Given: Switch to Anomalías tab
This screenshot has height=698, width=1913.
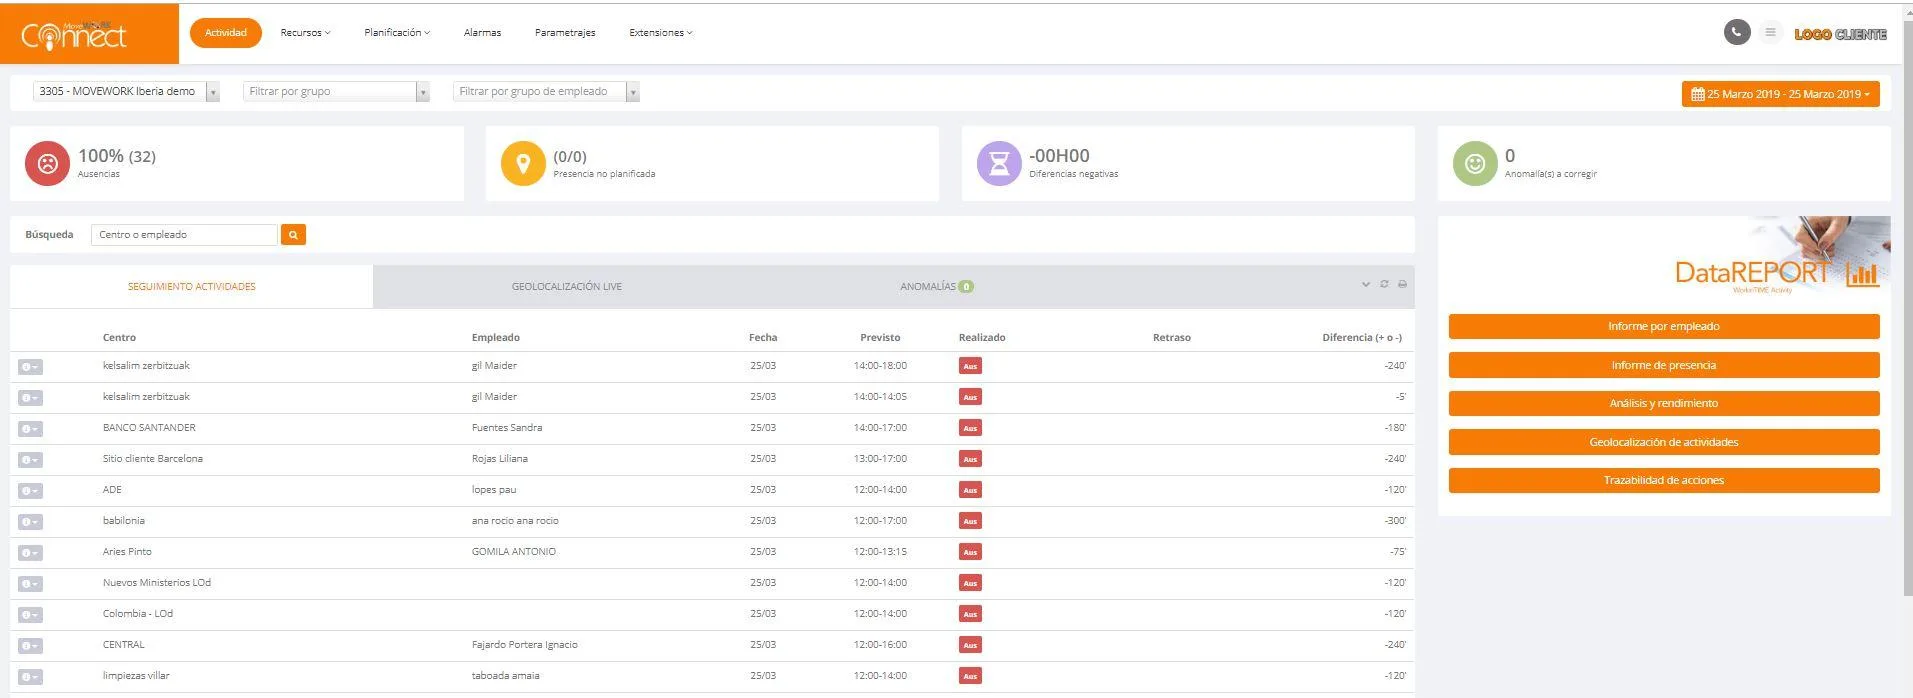Looking at the screenshot, I should (x=937, y=287).
